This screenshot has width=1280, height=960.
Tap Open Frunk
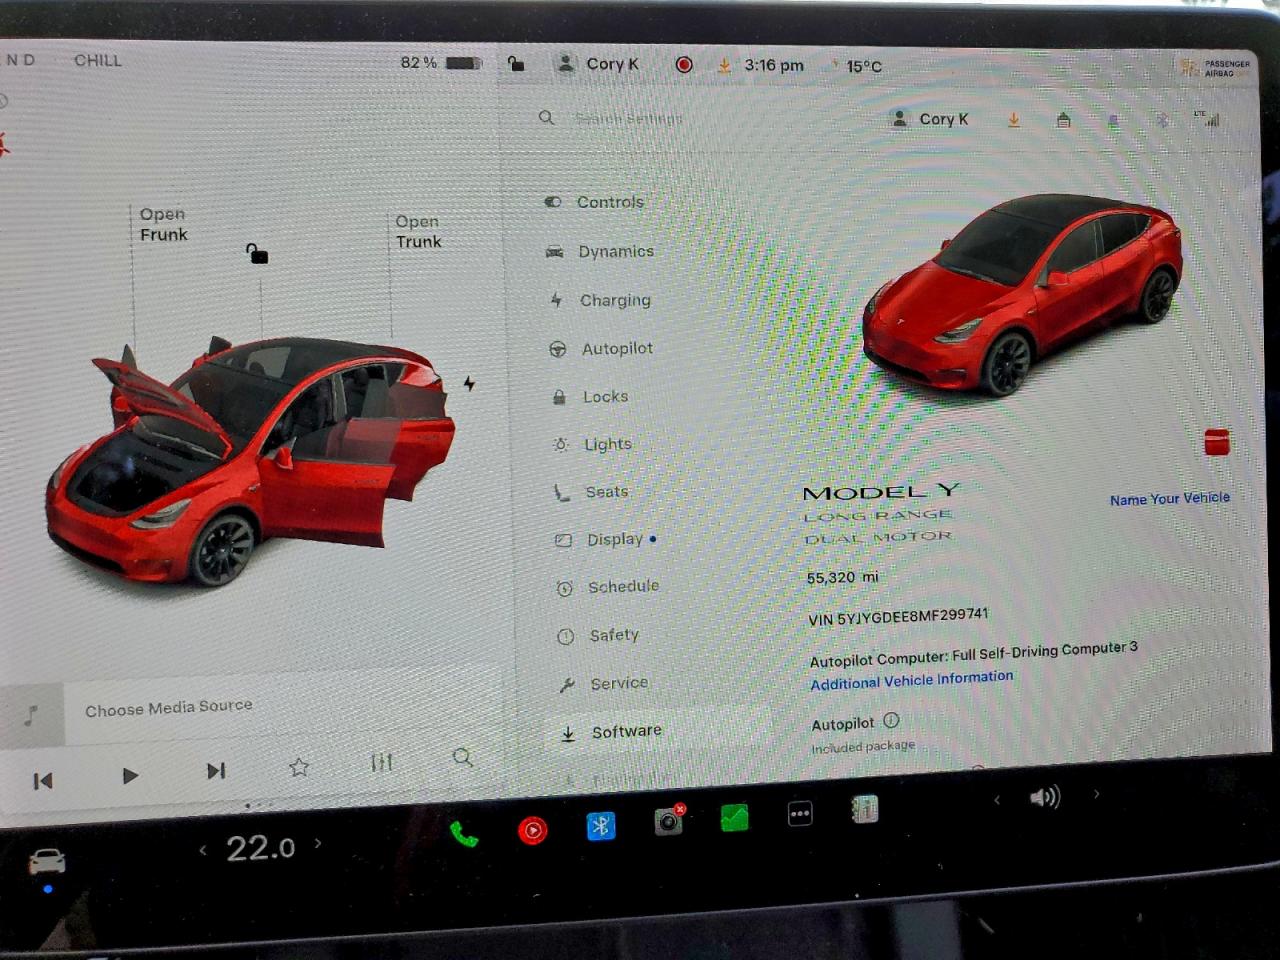click(x=163, y=224)
